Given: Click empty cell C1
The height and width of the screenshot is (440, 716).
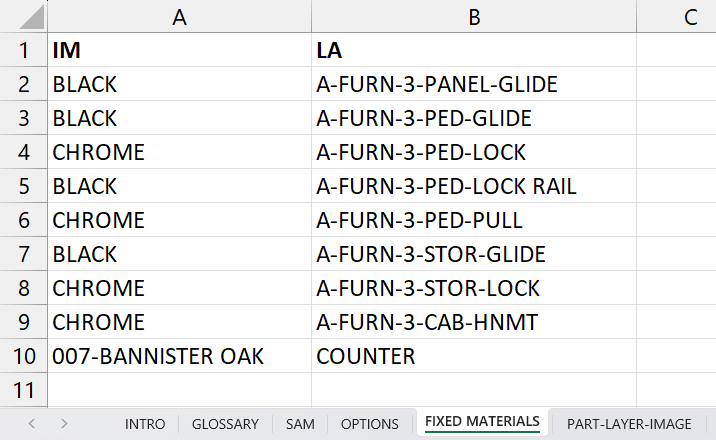Looking at the screenshot, I should click(x=676, y=50).
